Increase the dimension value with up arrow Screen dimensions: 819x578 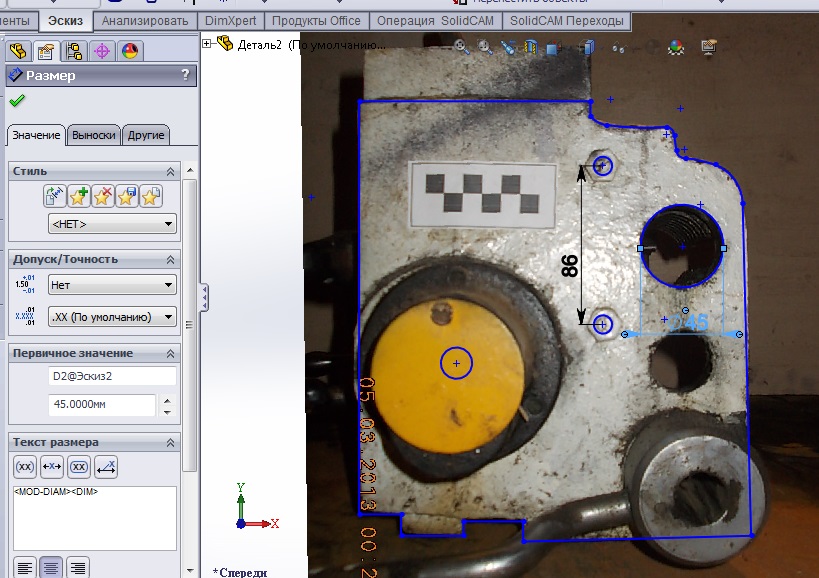167,400
